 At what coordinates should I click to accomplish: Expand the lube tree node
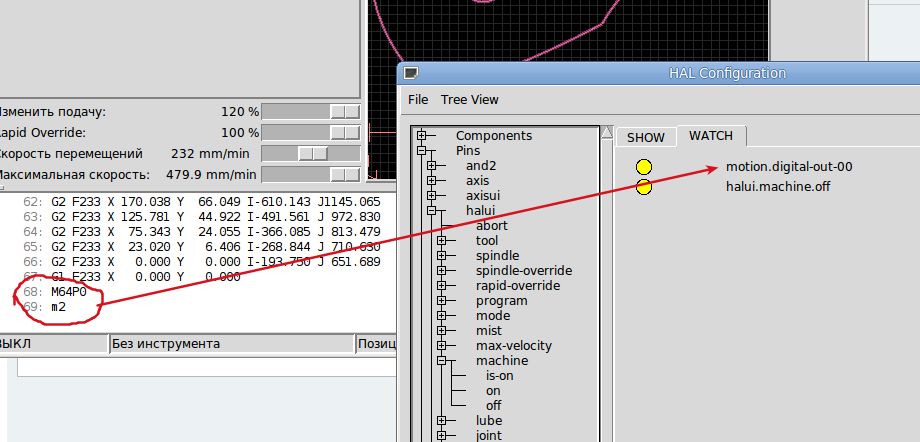[441, 420]
